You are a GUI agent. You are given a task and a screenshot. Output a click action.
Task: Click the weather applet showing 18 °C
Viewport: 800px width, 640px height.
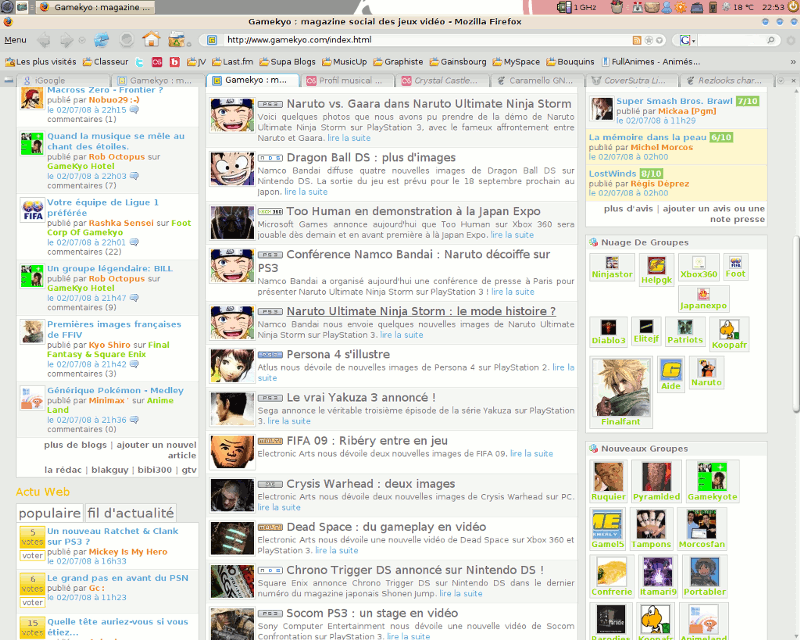pyautogui.click(x=738, y=7)
